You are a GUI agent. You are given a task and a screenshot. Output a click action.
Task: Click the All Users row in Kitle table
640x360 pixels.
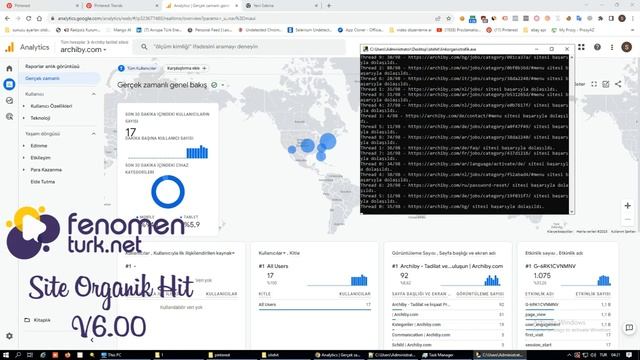(x=314, y=305)
